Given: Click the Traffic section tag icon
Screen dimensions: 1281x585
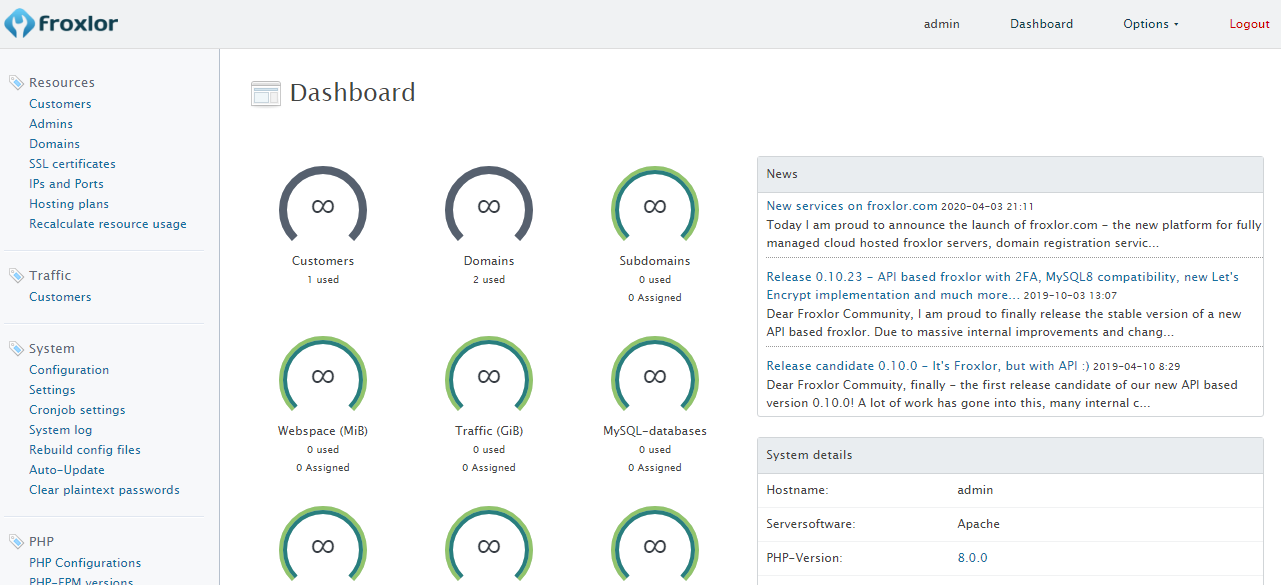Looking at the screenshot, I should click(x=16, y=276).
